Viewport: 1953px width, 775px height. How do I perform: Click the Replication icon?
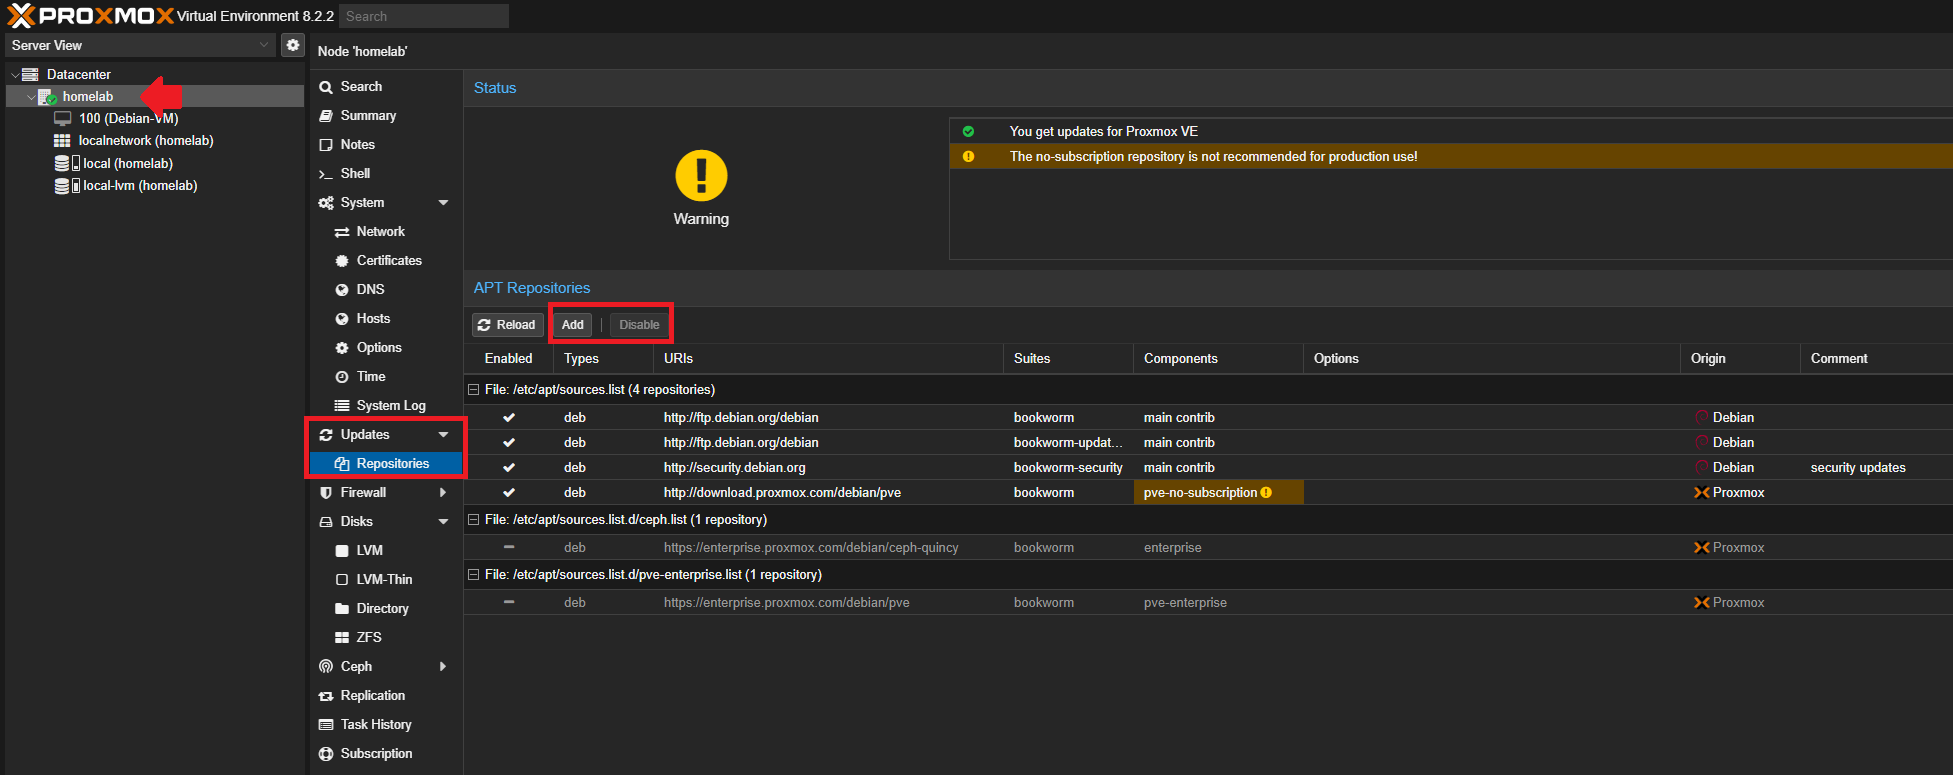[326, 696]
